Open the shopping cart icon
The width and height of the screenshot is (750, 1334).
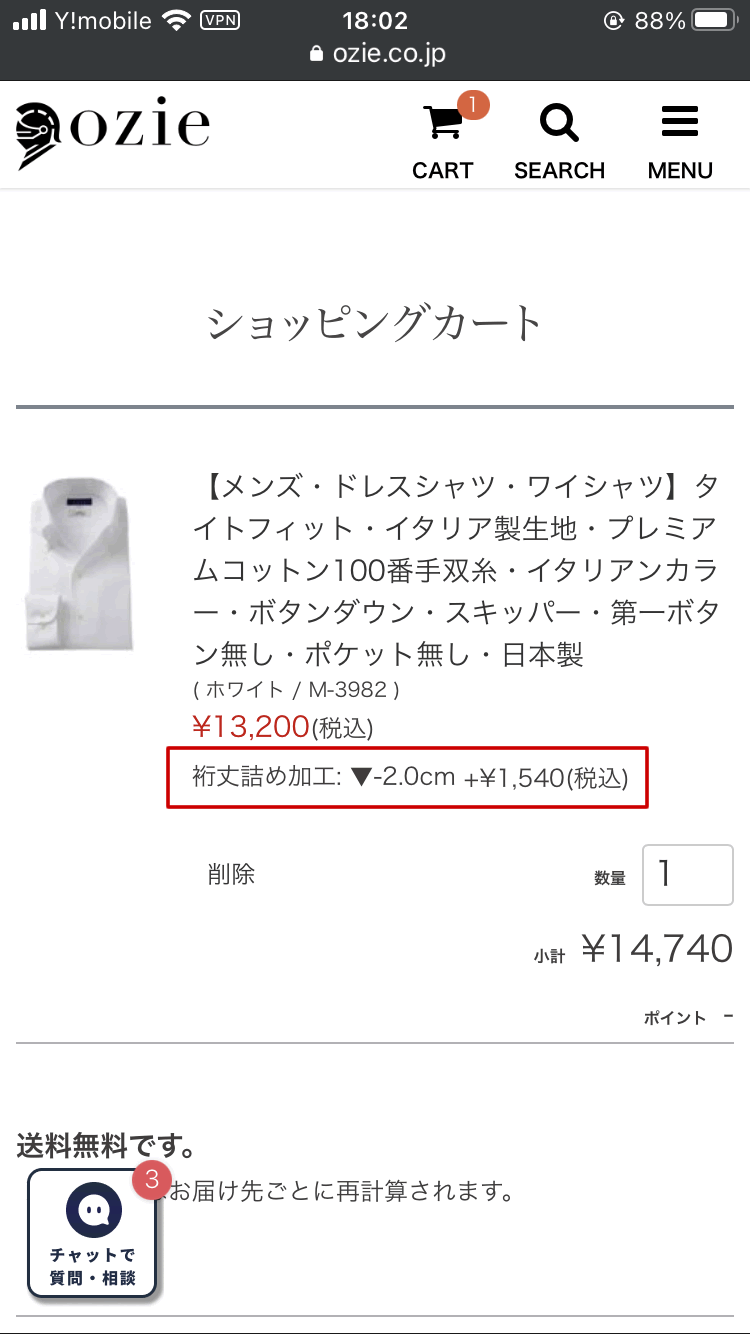tap(442, 124)
